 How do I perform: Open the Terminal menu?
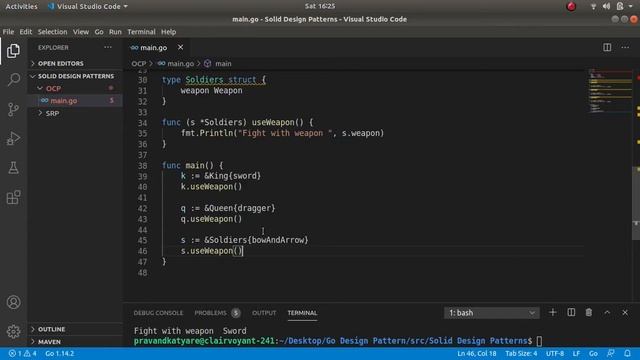coord(141,32)
